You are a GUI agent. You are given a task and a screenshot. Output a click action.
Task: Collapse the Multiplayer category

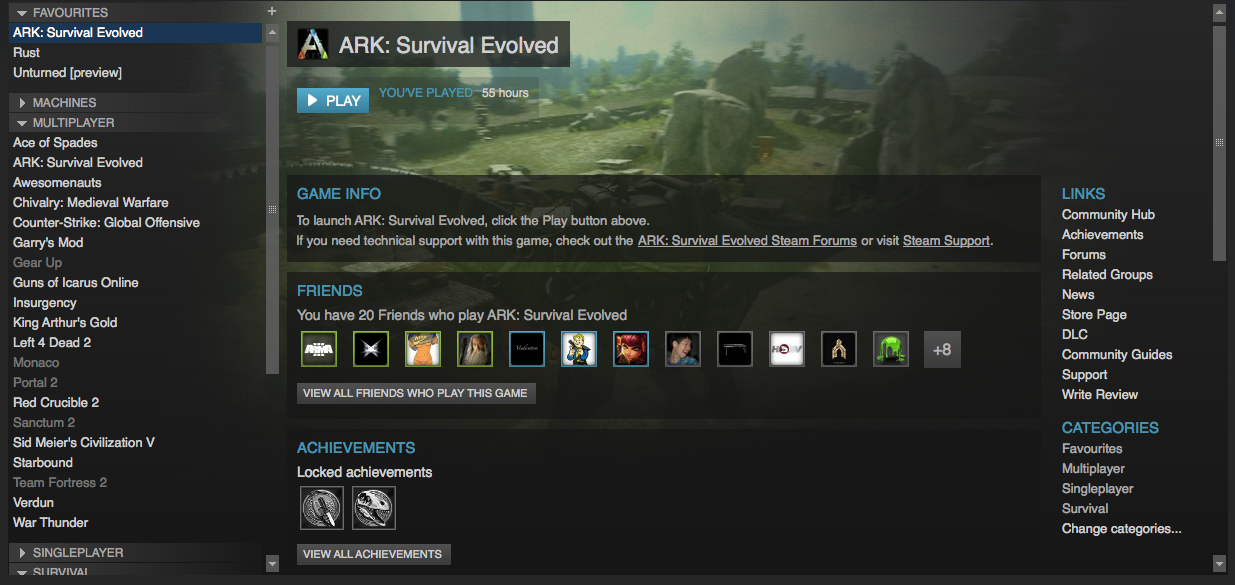(22, 123)
